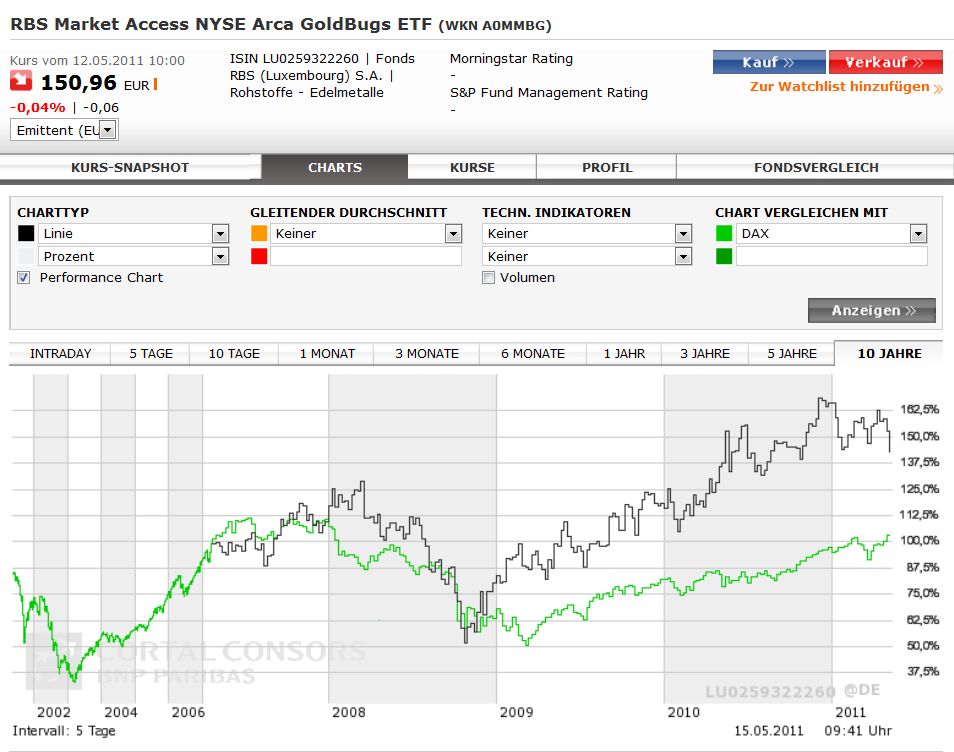Select the Intraday time range
This screenshot has width=954, height=752.
point(60,353)
